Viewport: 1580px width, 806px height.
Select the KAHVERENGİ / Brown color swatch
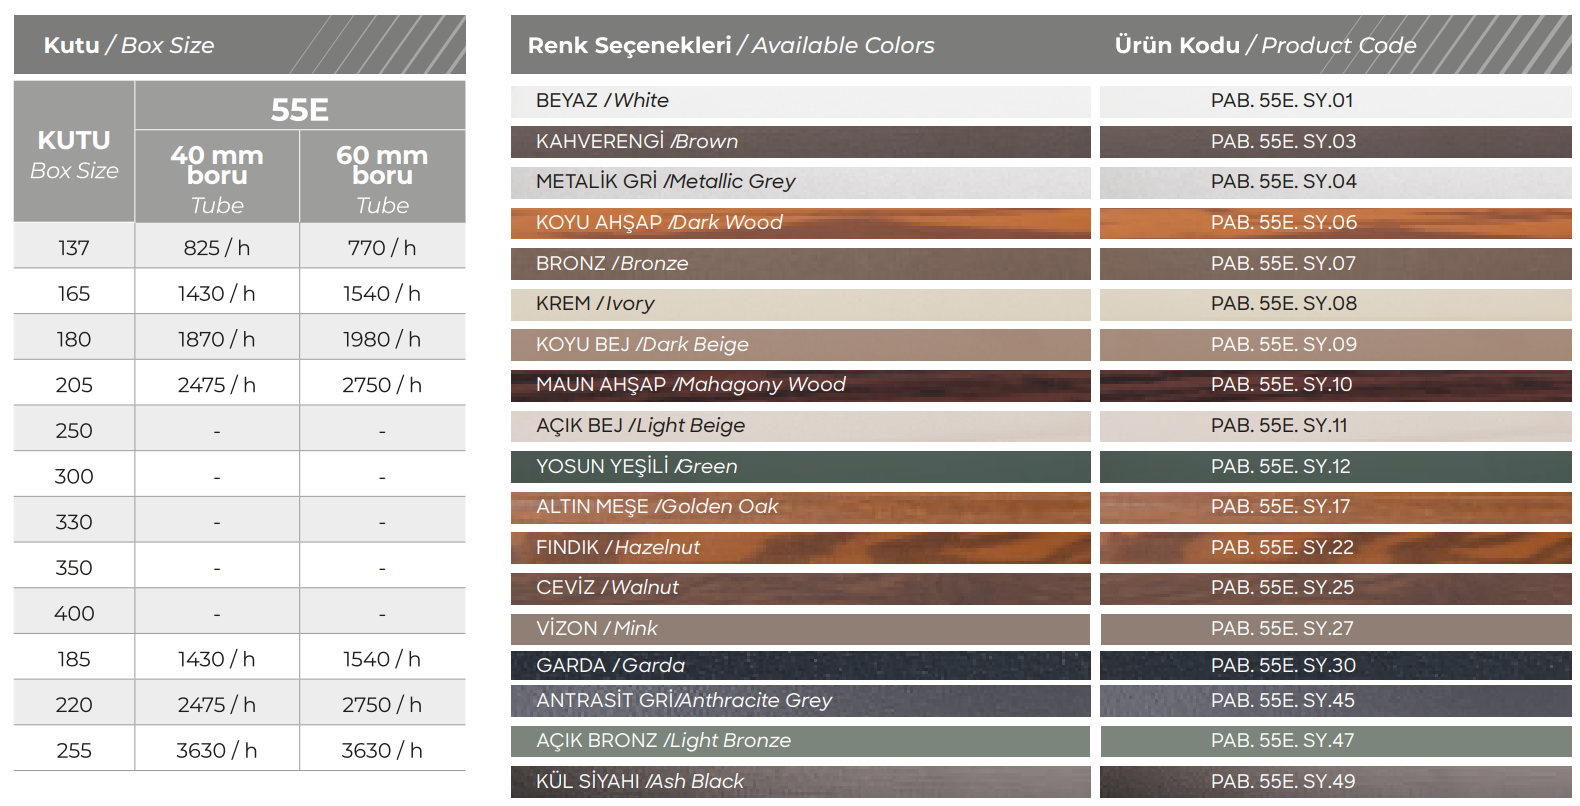(x=800, y=141)
